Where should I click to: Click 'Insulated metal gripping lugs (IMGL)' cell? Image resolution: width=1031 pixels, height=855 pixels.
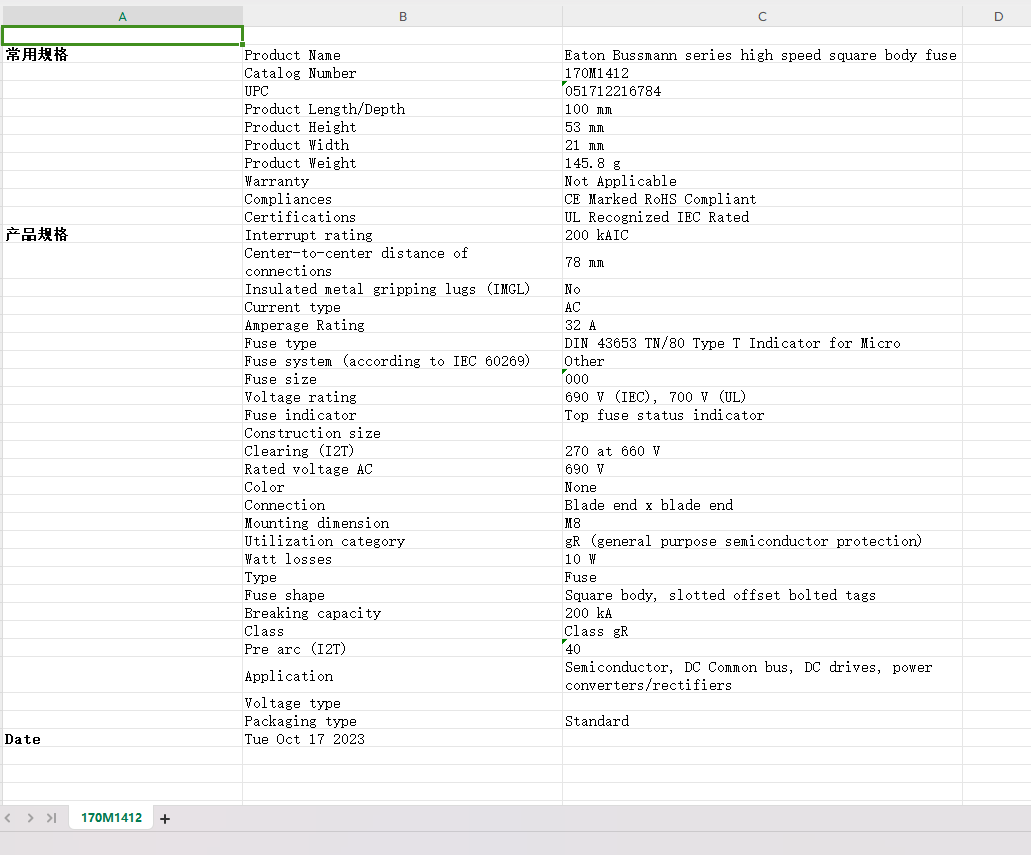pos(402,289)
